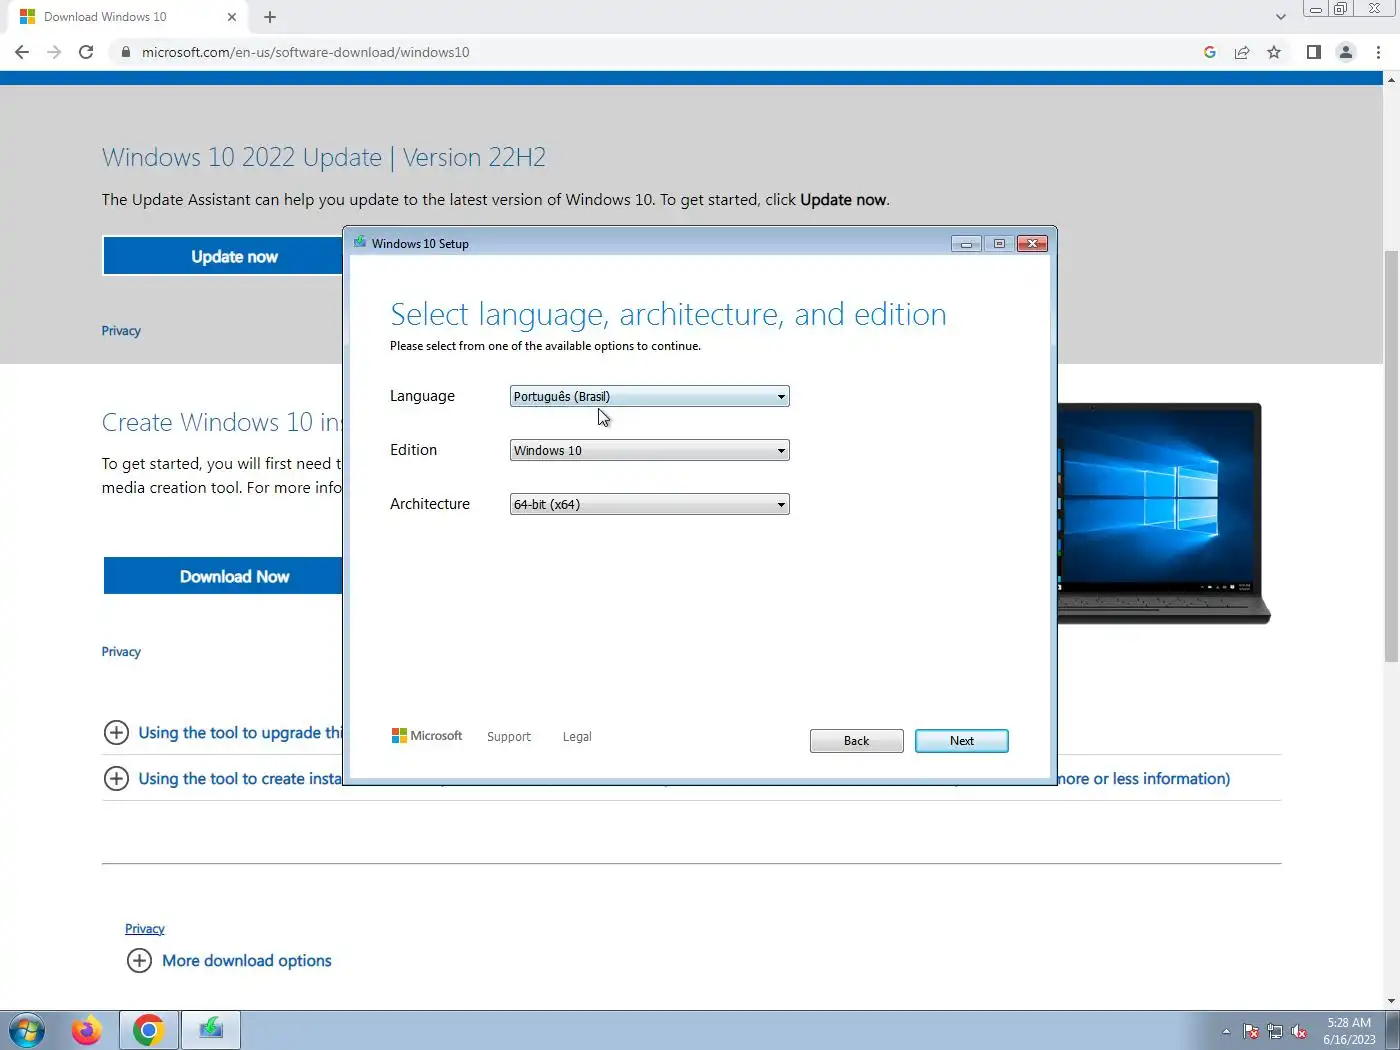Open Privacy link under Download Now
The width and height of the screenshot is (1400, 1050).
[x=121, y=652]
